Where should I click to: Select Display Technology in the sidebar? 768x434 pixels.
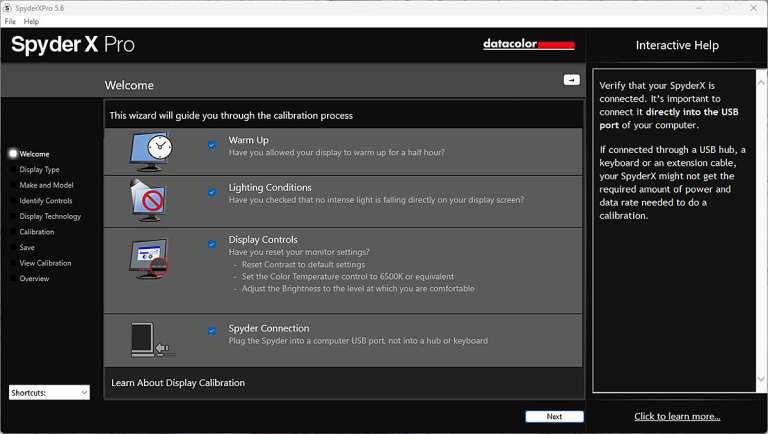(x=50, y=216)
